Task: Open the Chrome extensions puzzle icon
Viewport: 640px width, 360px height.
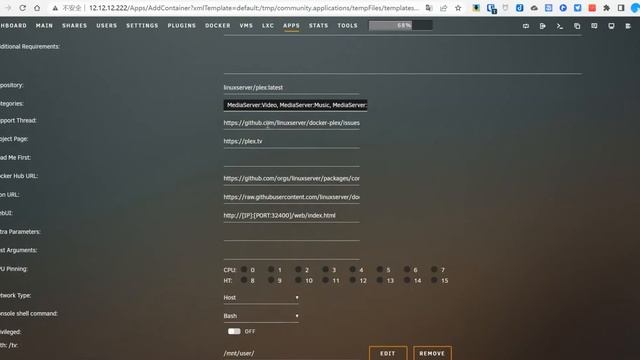Action: (607, 8)
